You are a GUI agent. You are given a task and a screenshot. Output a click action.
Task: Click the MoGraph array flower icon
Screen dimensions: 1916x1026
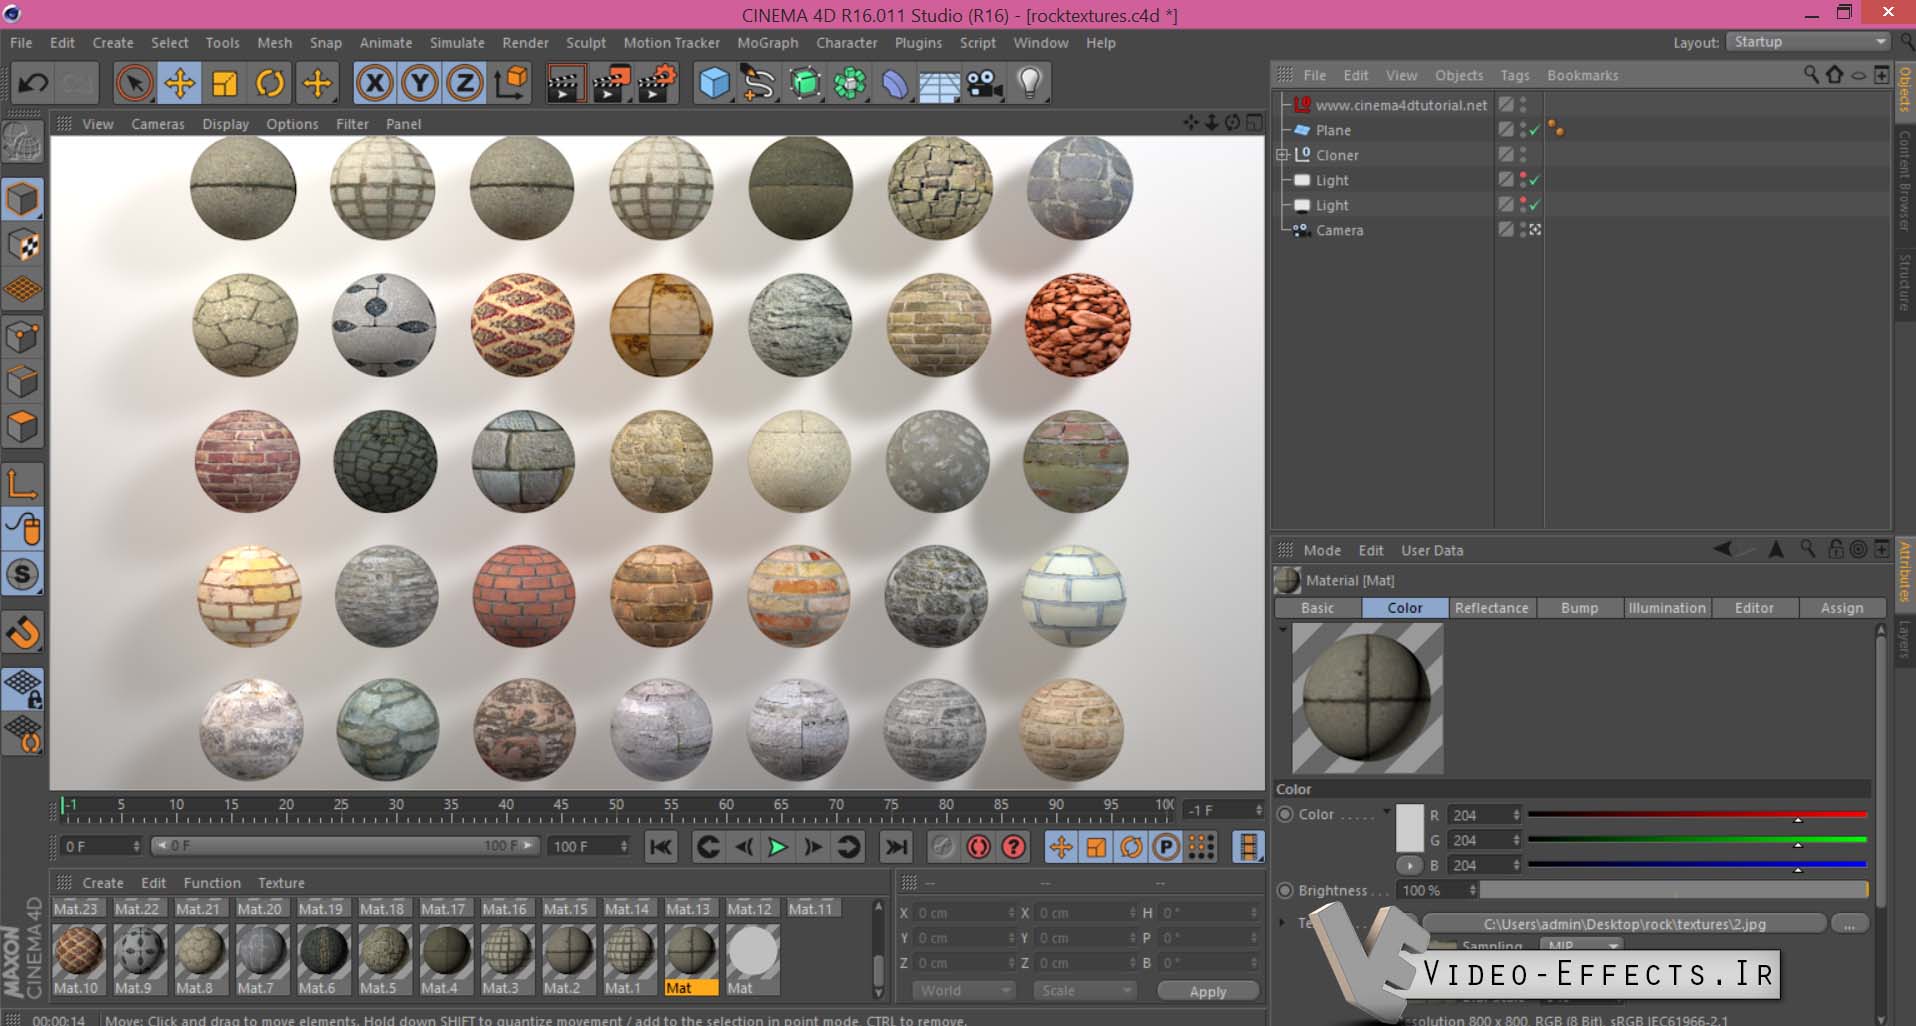click(850, 83)
